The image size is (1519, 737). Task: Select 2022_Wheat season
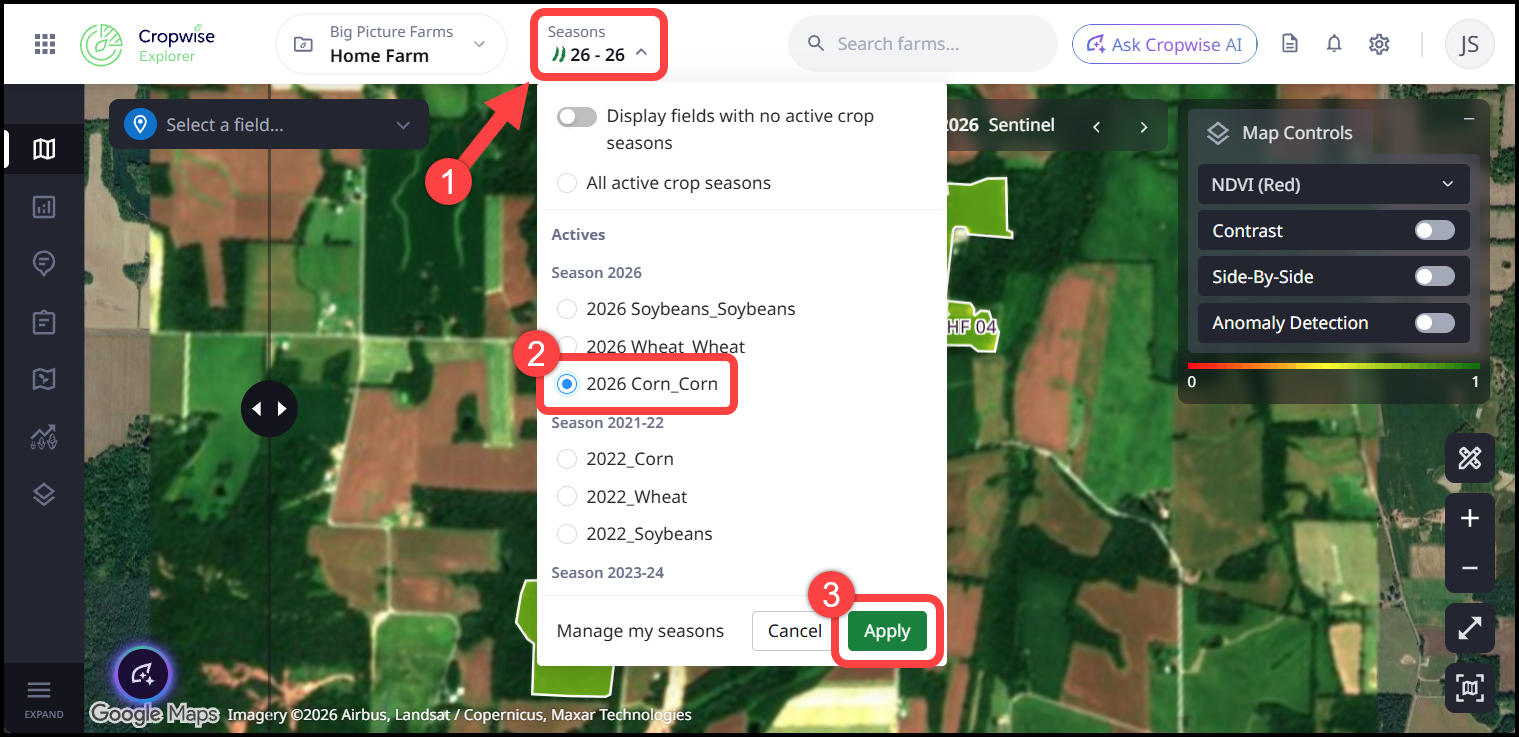pos(567,497)
